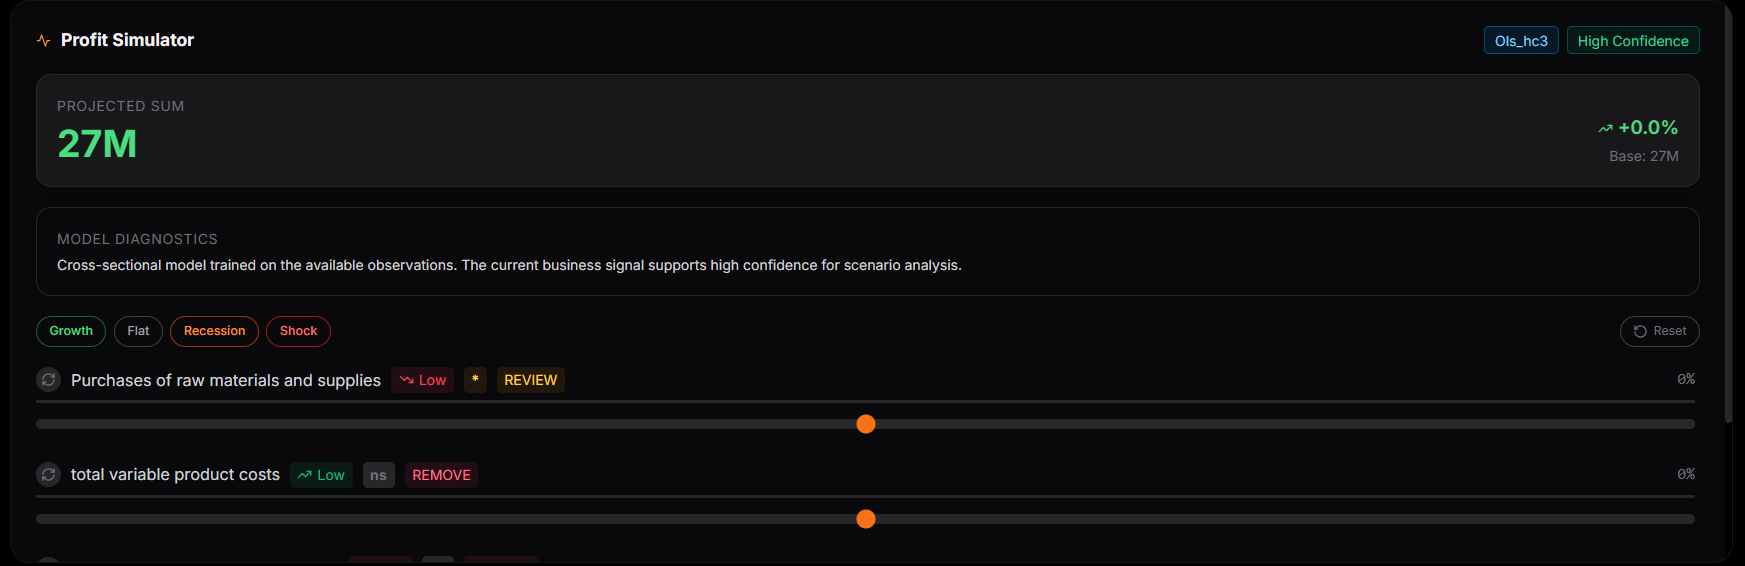Click the vertical scrollbar on the right edge
Screen dimensions: 1745x566
[1728, 210]
